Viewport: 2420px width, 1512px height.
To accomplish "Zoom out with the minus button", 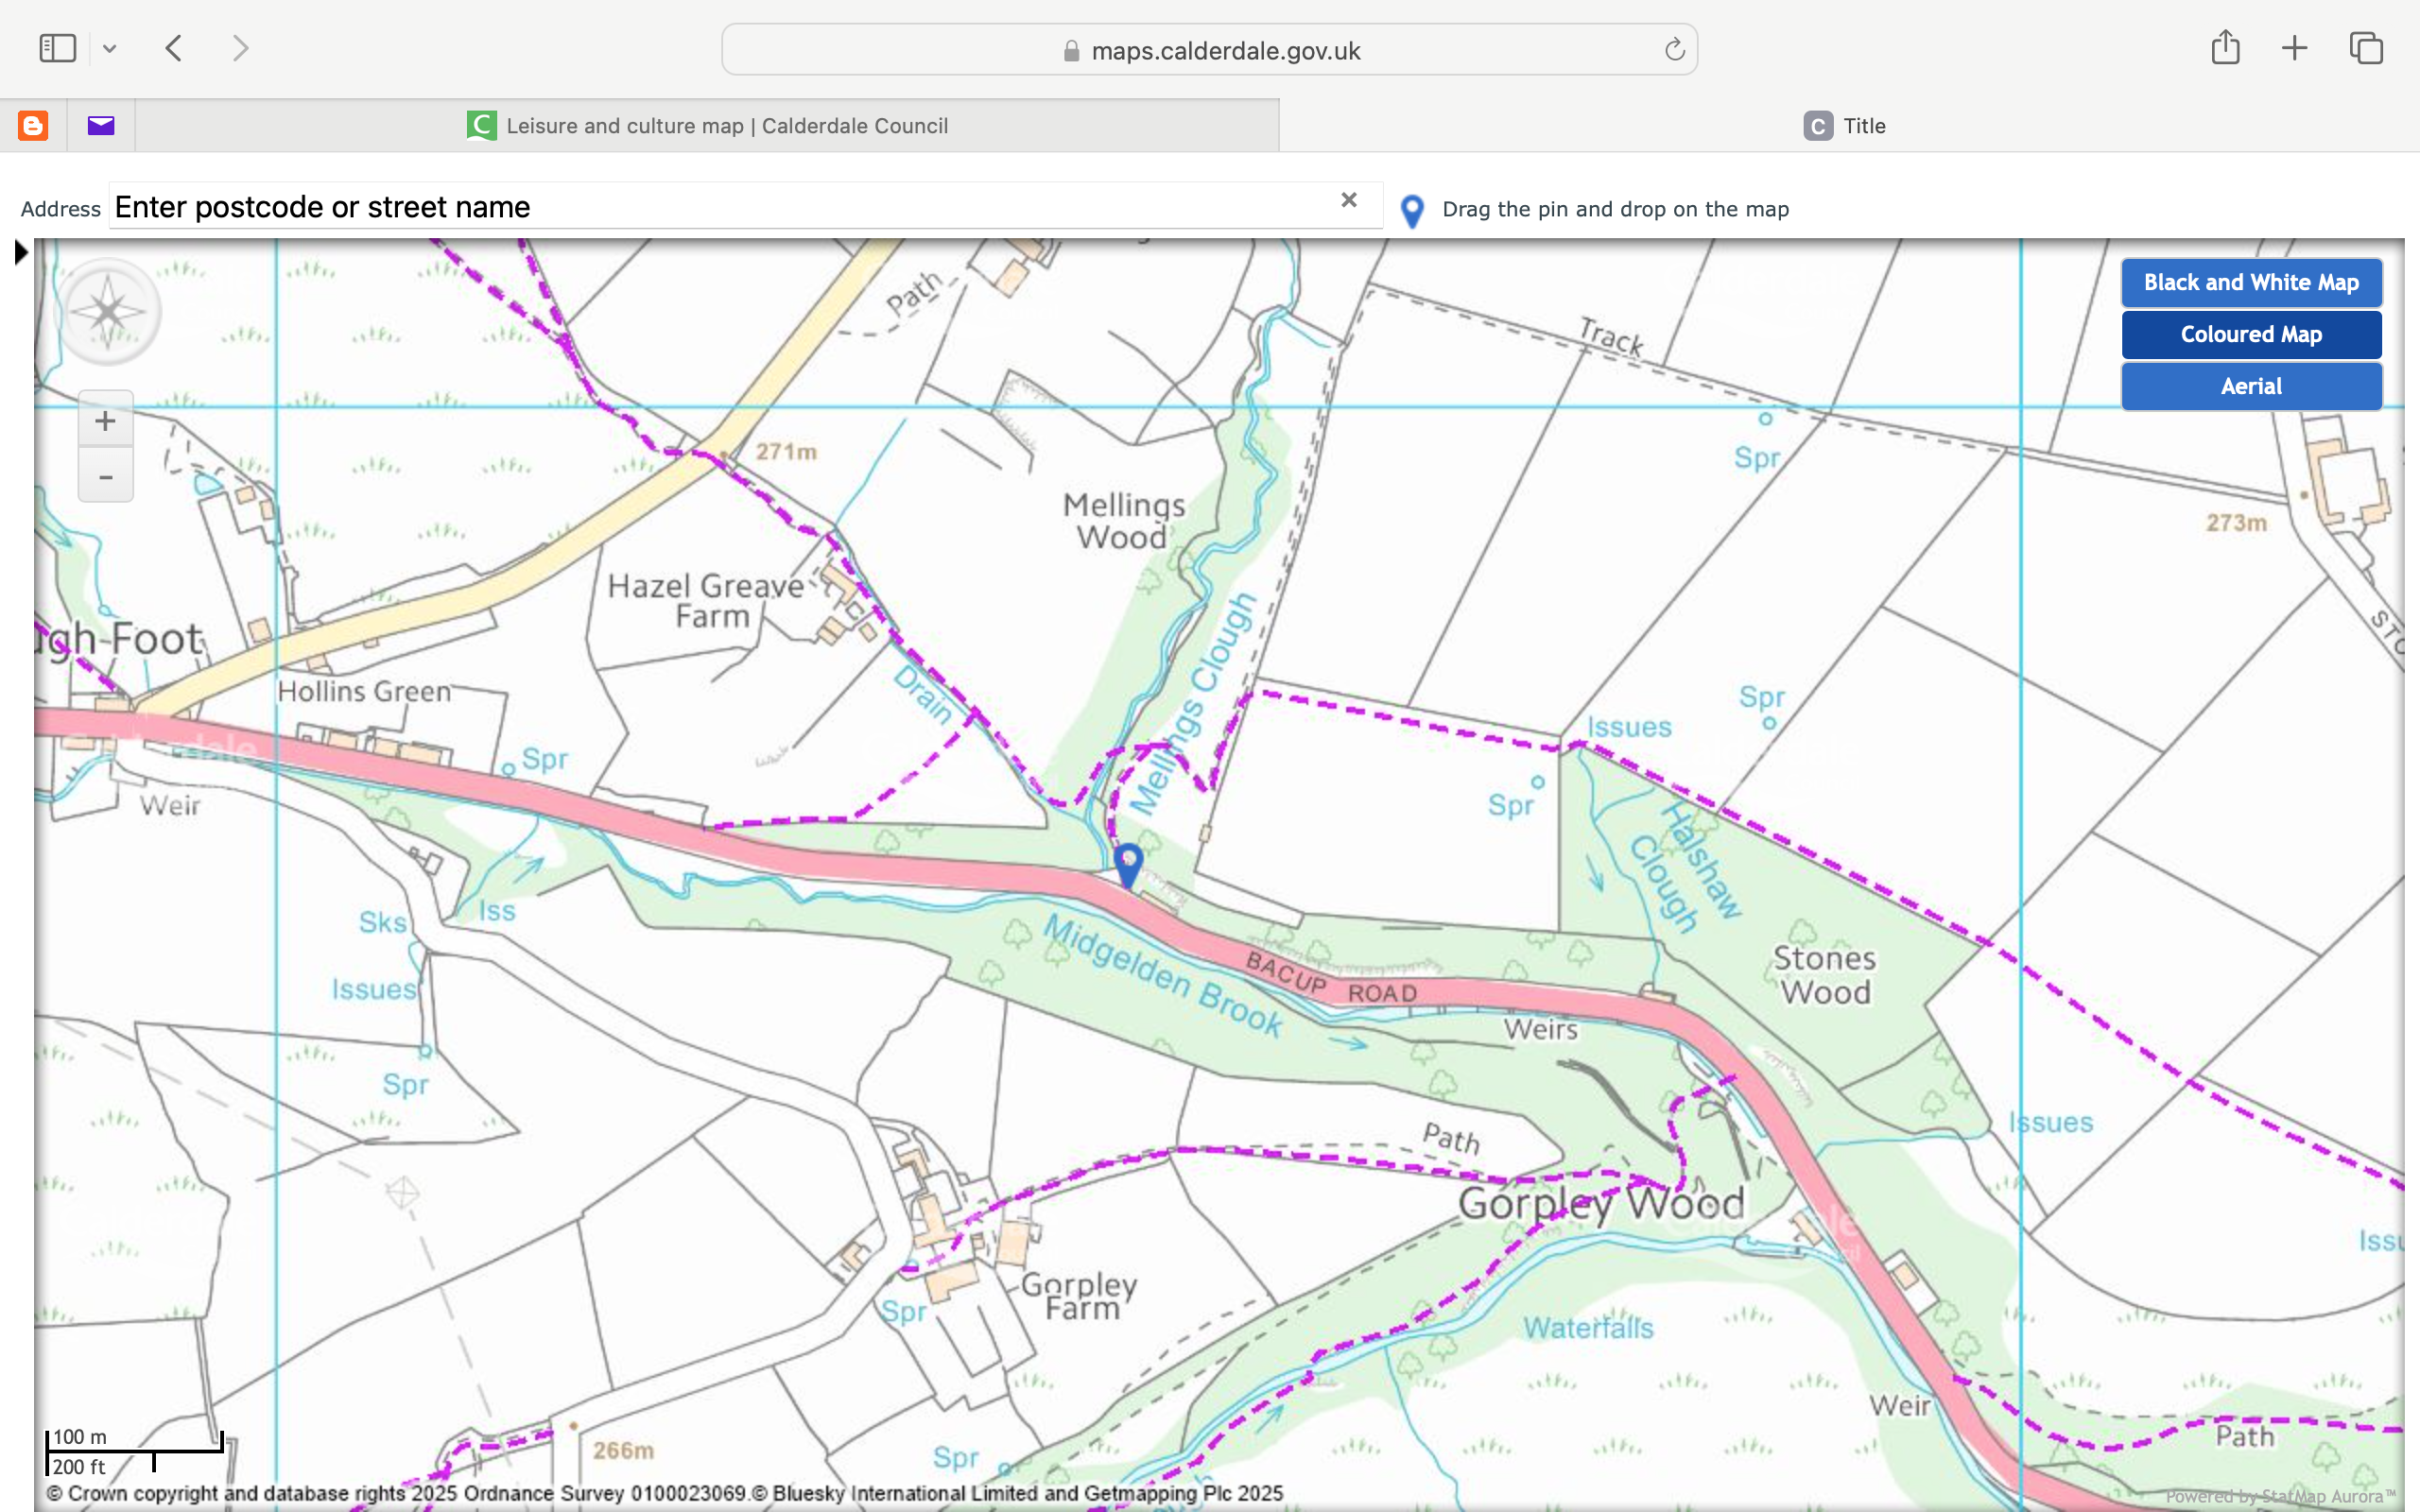I will coord(105,477).
